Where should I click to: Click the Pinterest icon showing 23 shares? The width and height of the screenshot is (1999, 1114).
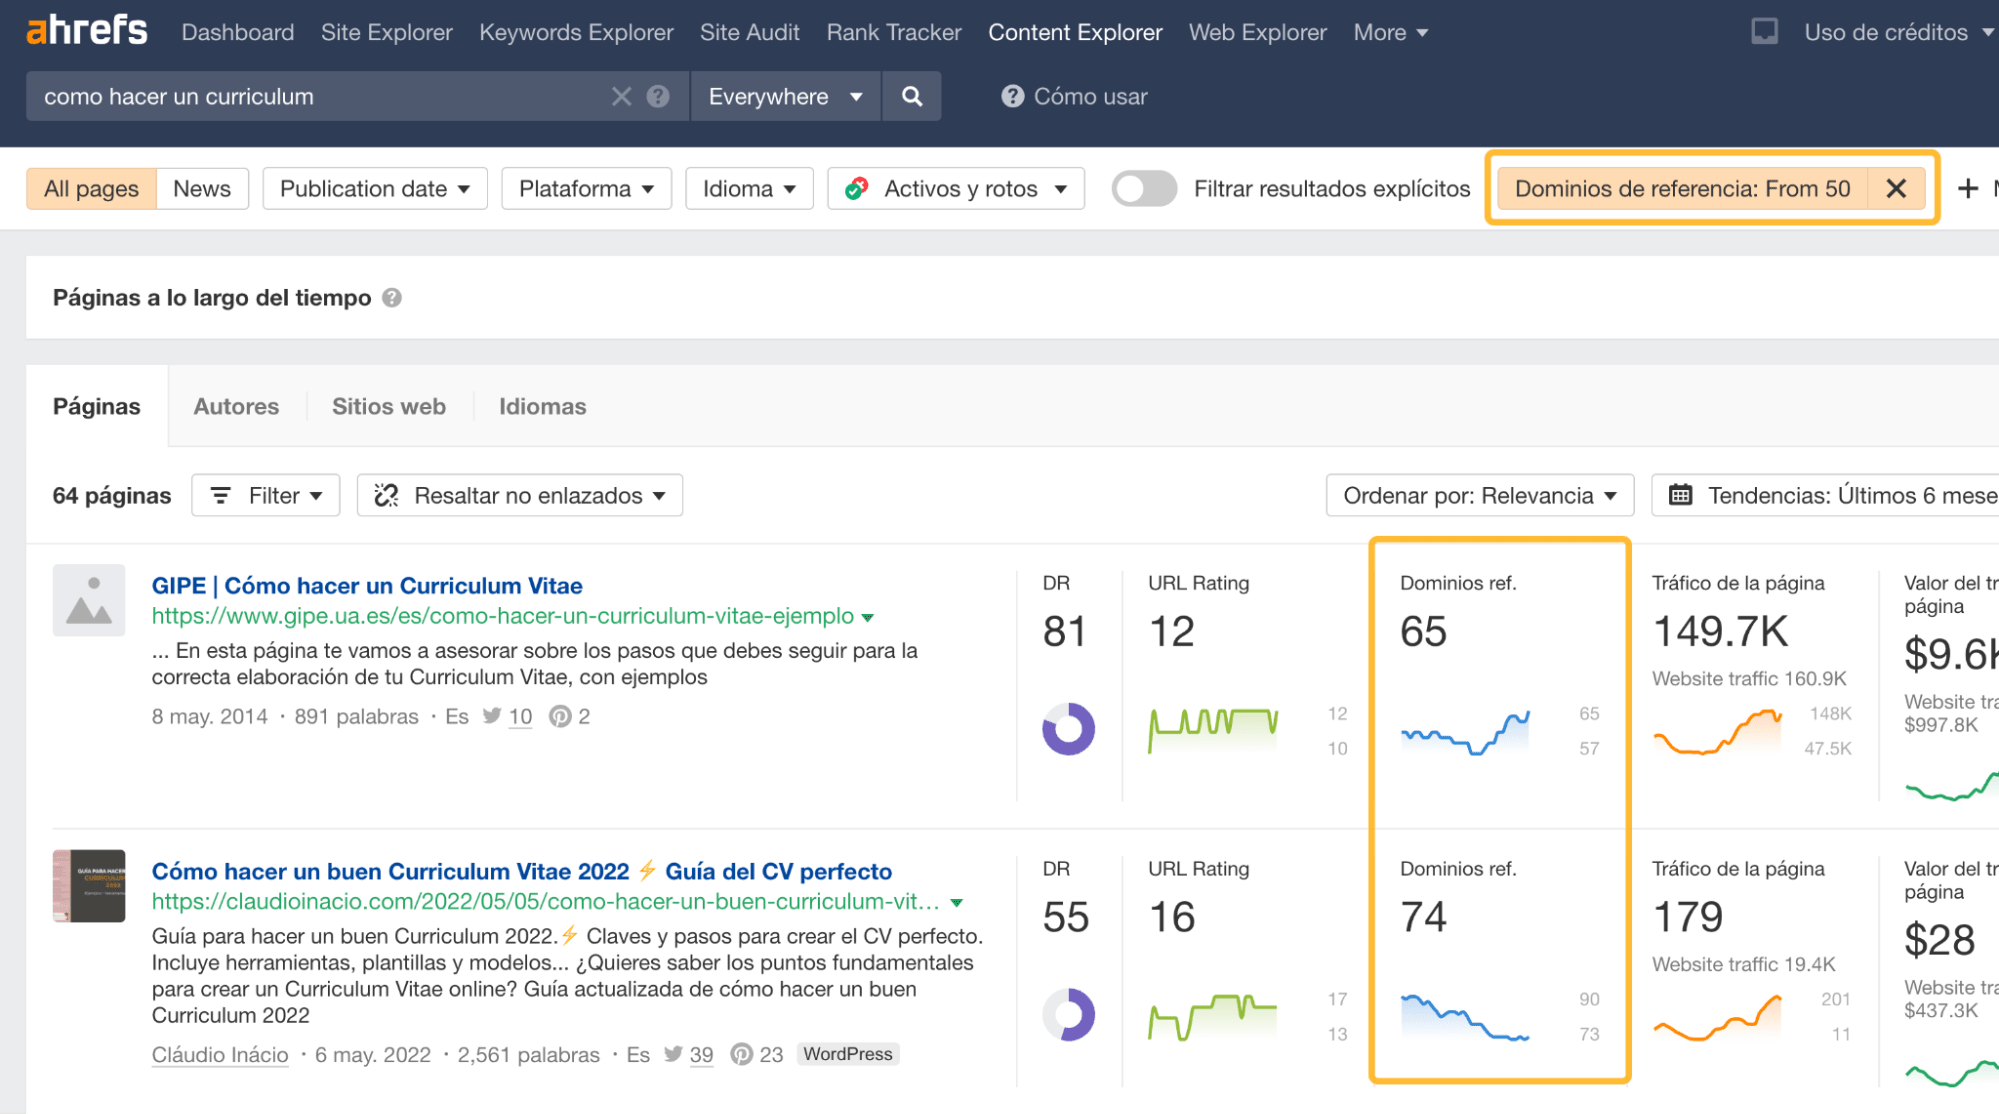(x=741, y=1054)
